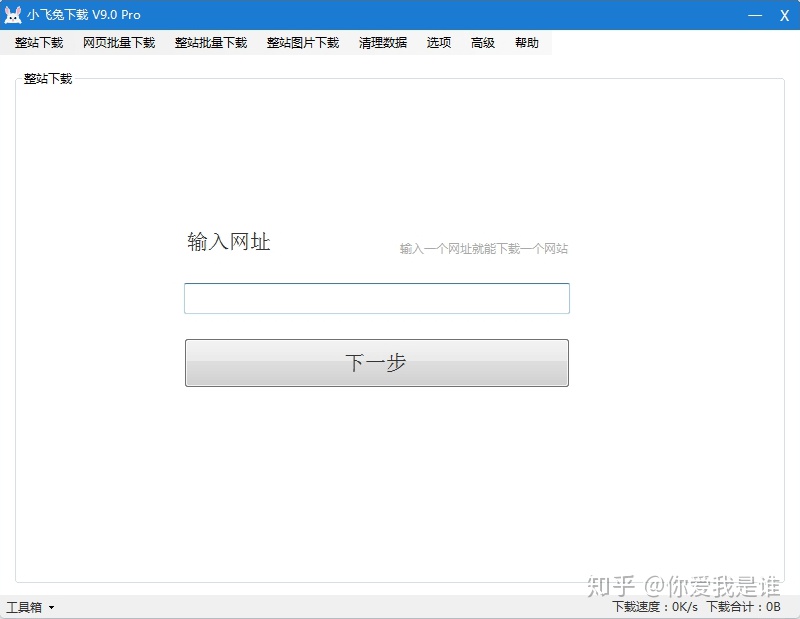
Task: Close the 小飞兔下载 window
Action: coord(784,15)
